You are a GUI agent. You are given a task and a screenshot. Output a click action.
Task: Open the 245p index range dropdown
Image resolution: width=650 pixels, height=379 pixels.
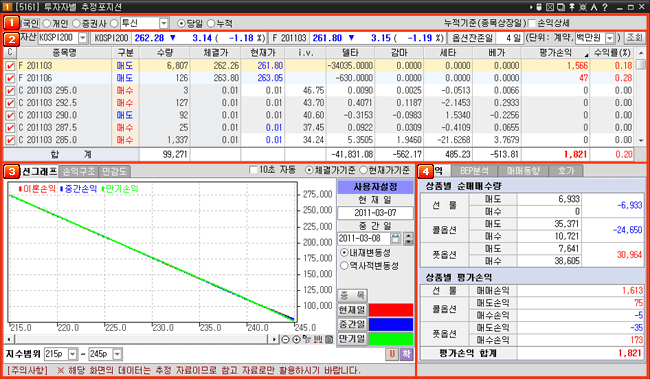pyautogui.click(x=117, y=354)
